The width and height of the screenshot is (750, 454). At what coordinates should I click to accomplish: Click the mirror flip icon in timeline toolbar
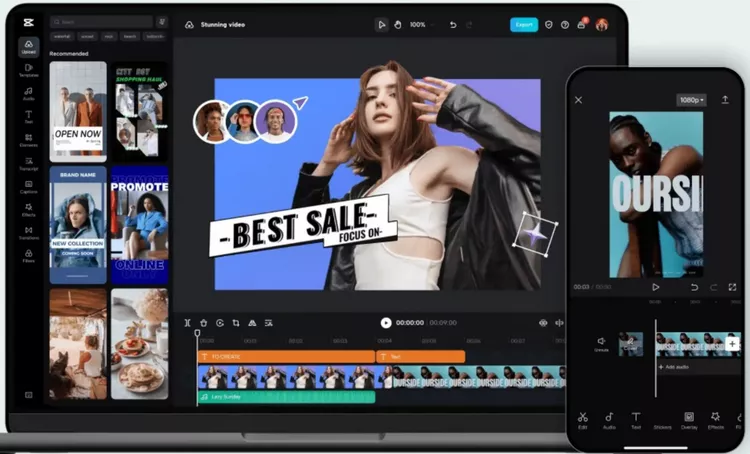252,323
